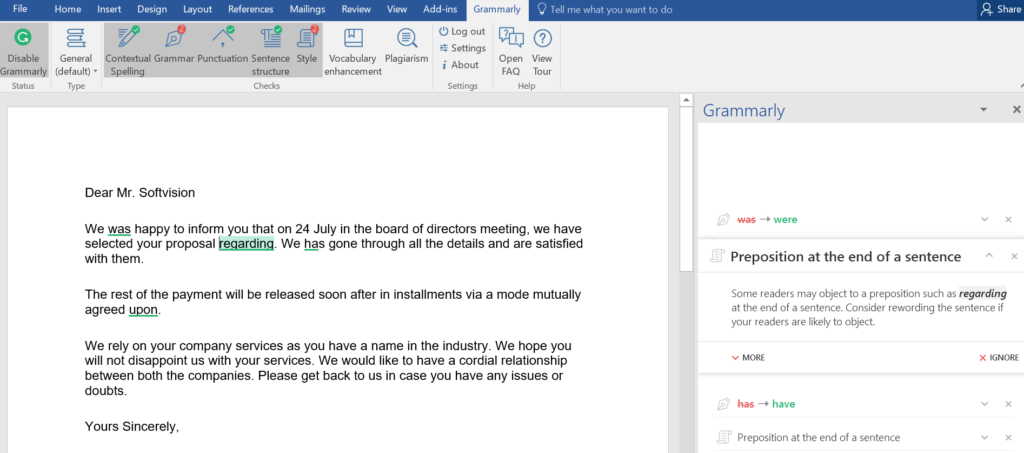This screenshot has width=1024, height=453.
Task: Open Grammarly Settings
Action: [x=463, y=48]
